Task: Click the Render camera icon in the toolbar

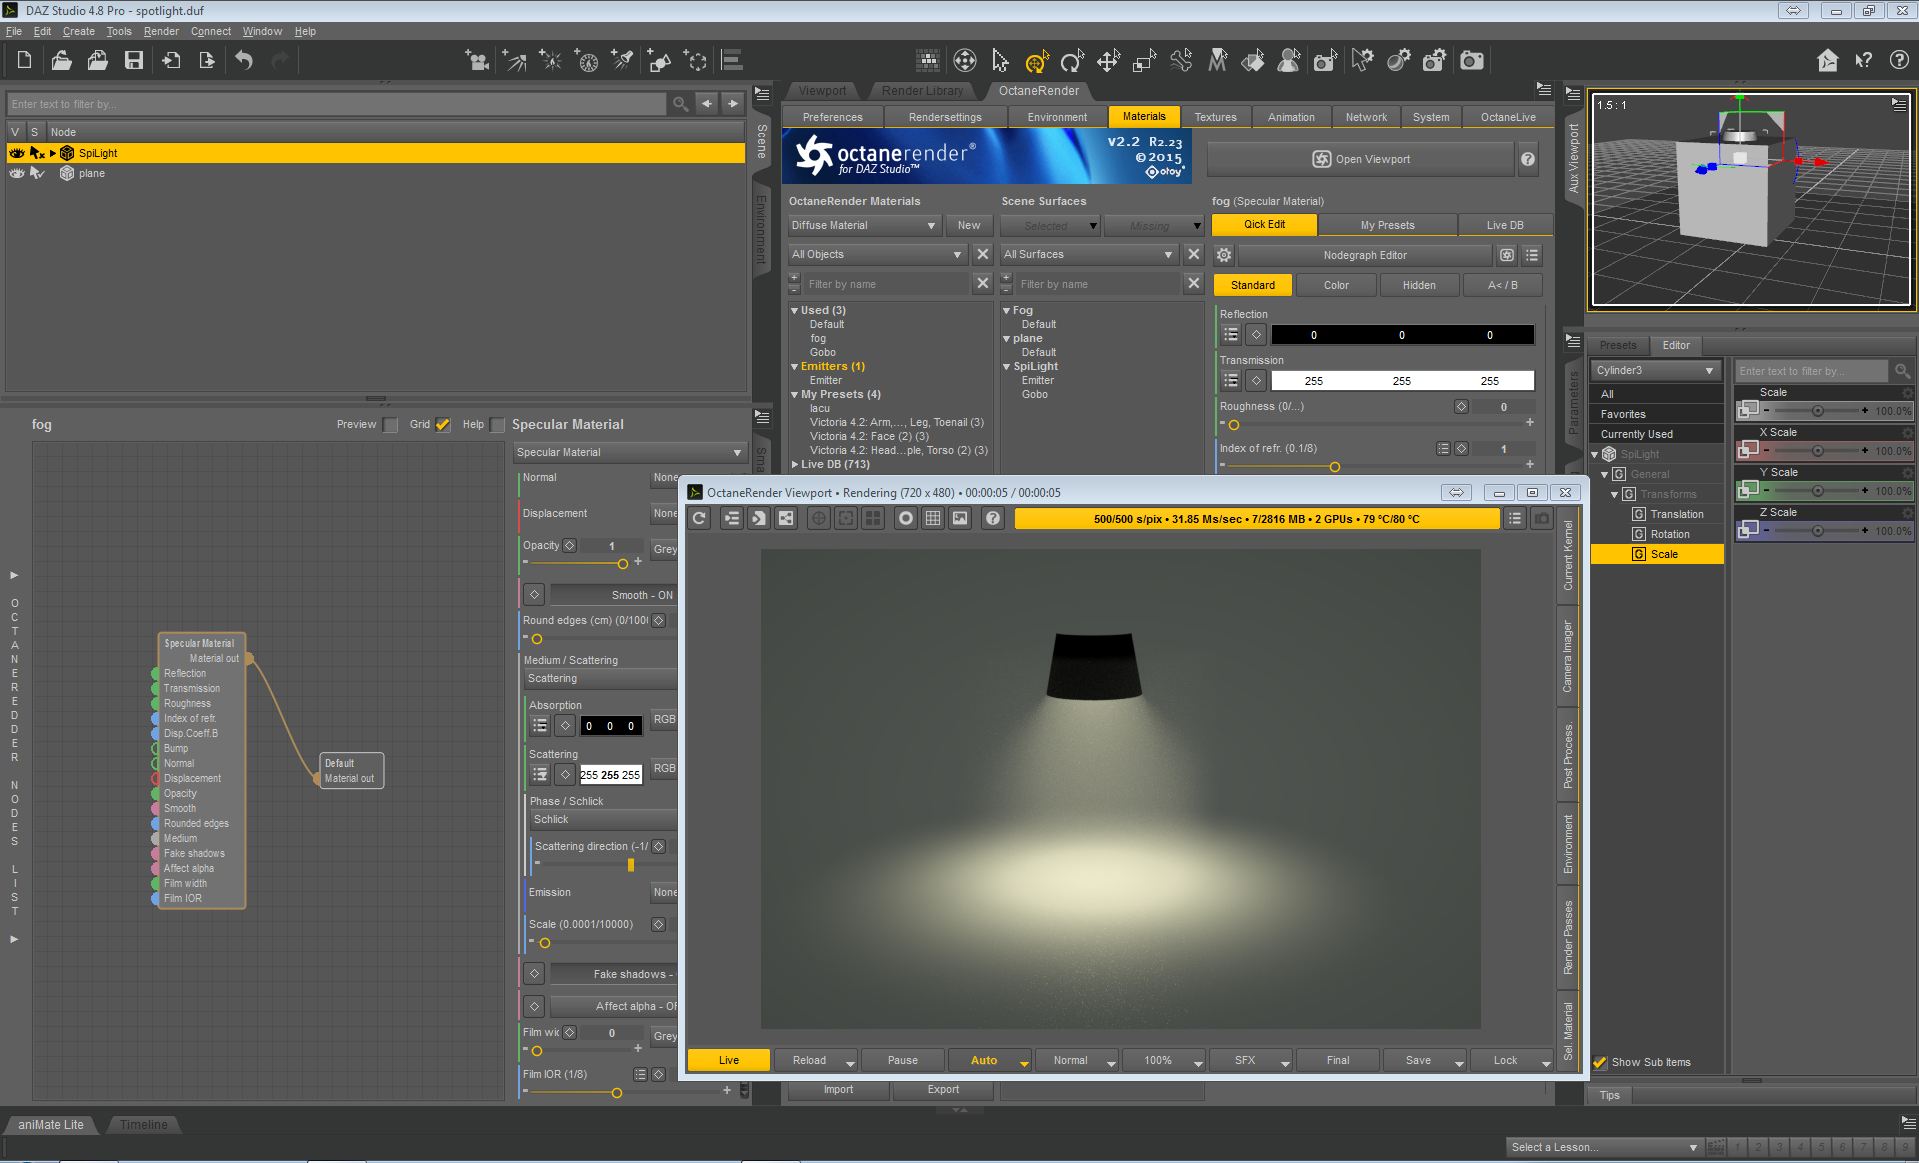Action: click(1472, 61)
